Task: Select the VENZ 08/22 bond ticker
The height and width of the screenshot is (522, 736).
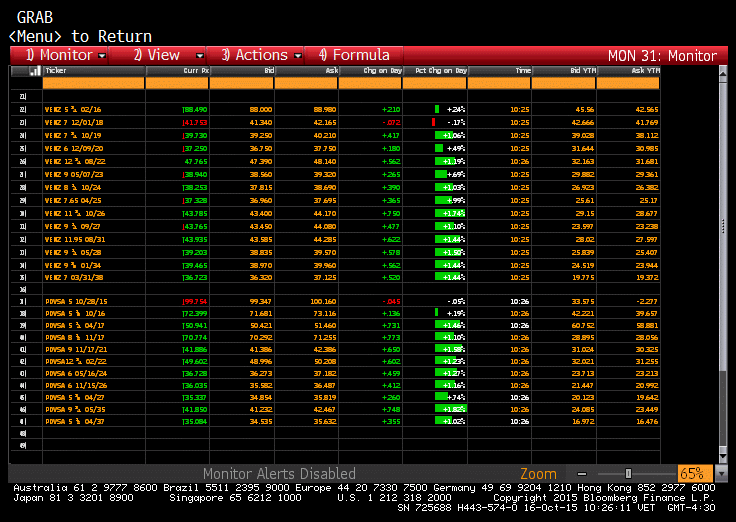Action: coord(75,161)
